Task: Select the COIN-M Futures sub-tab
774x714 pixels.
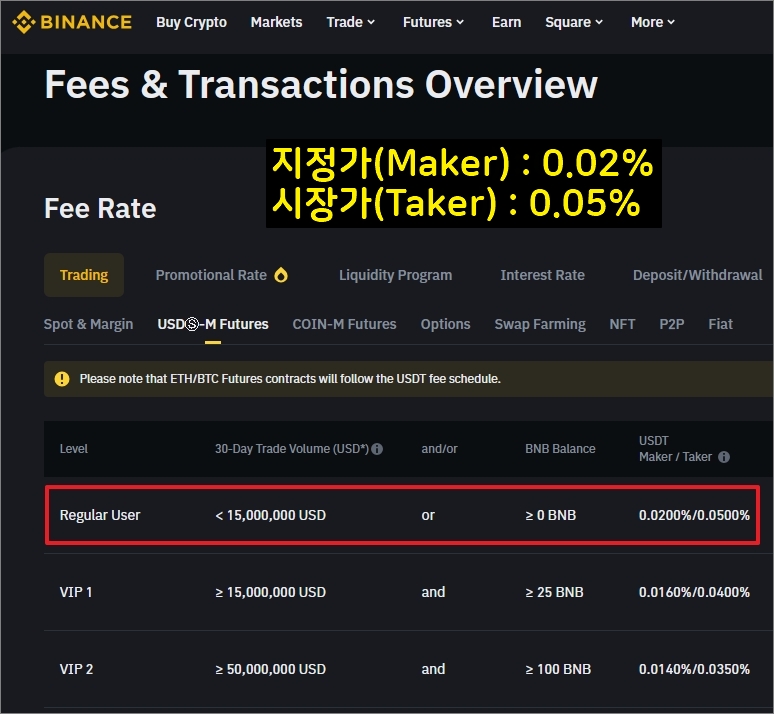Action: (345, 324)
